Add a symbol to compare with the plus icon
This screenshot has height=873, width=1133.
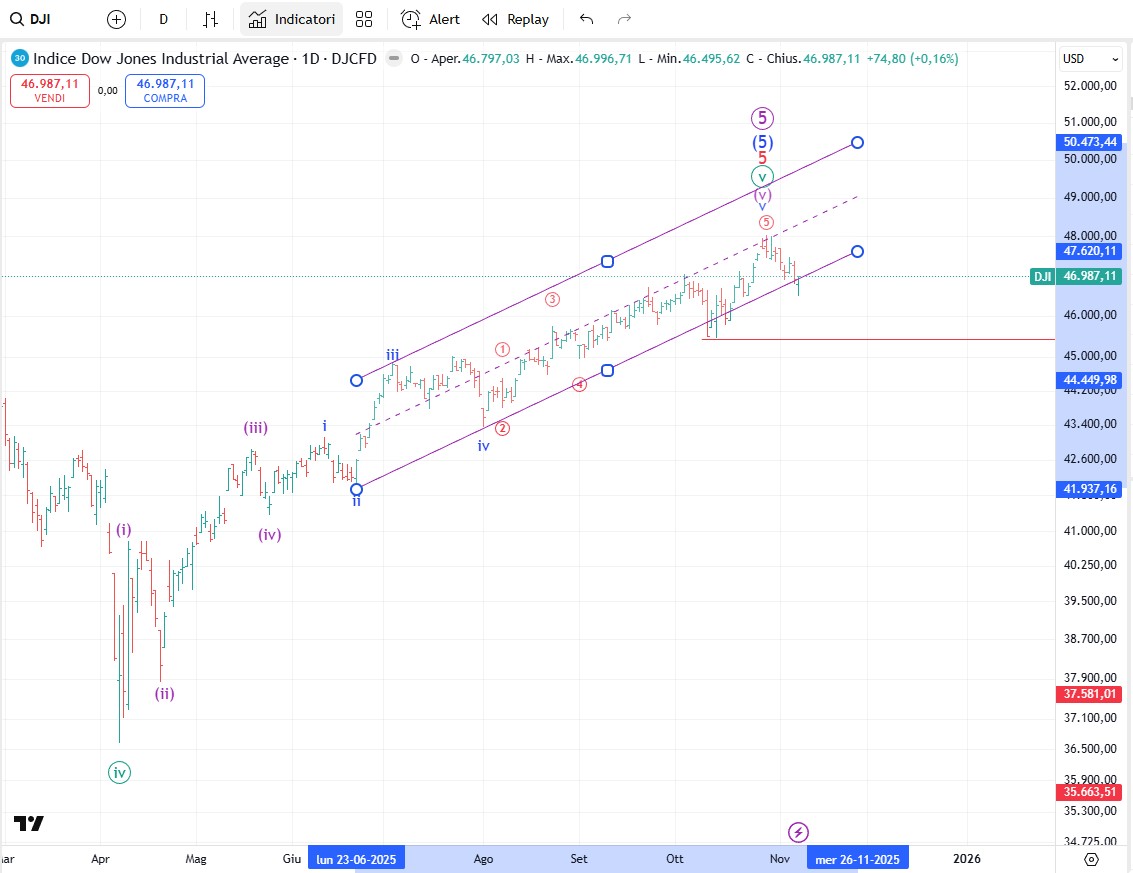pos(116,20)
